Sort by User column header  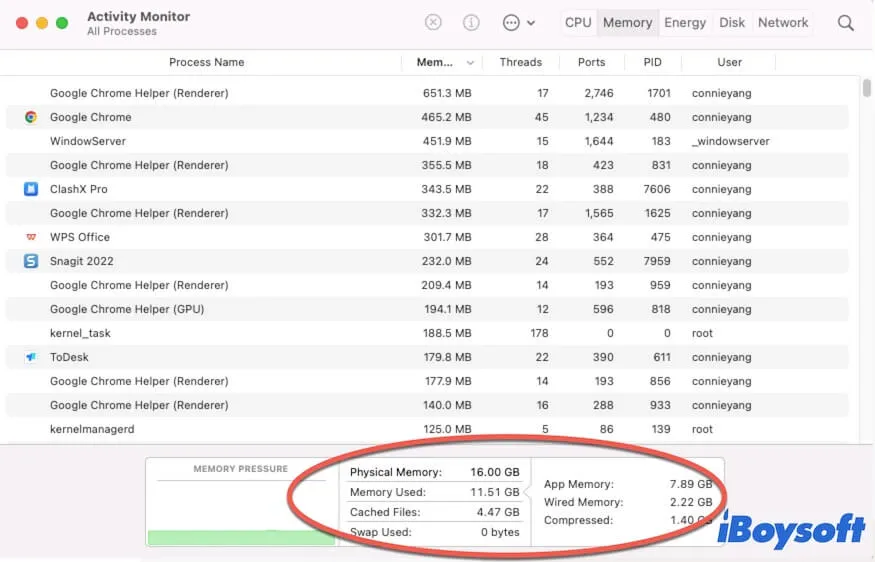click(x=729, y=62)
